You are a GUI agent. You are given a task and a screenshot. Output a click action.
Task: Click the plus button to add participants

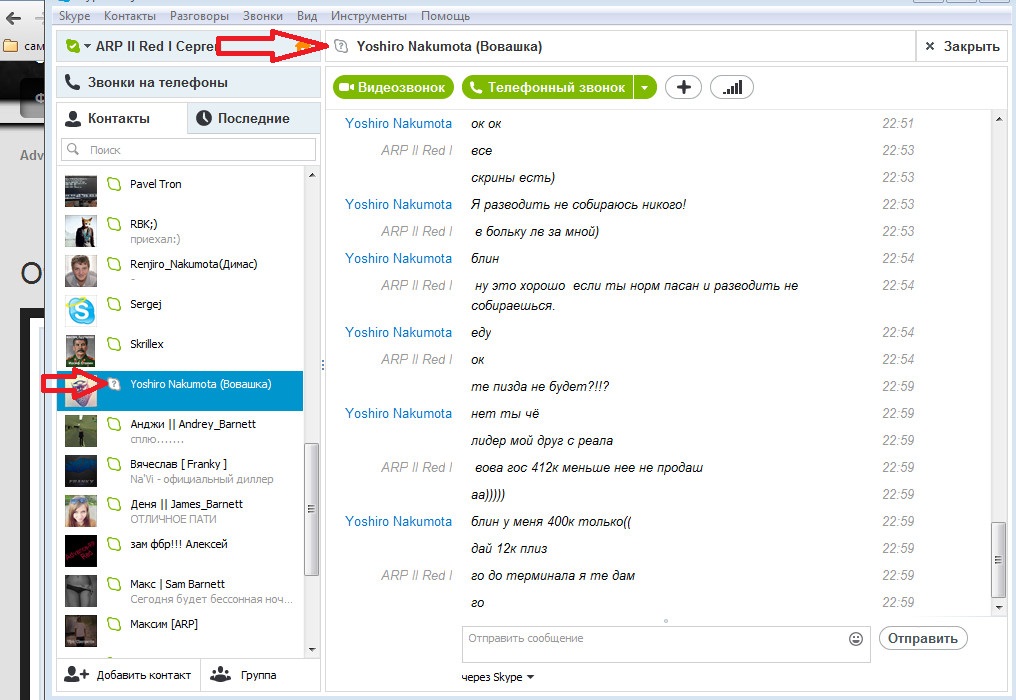[x=684, y=88]
